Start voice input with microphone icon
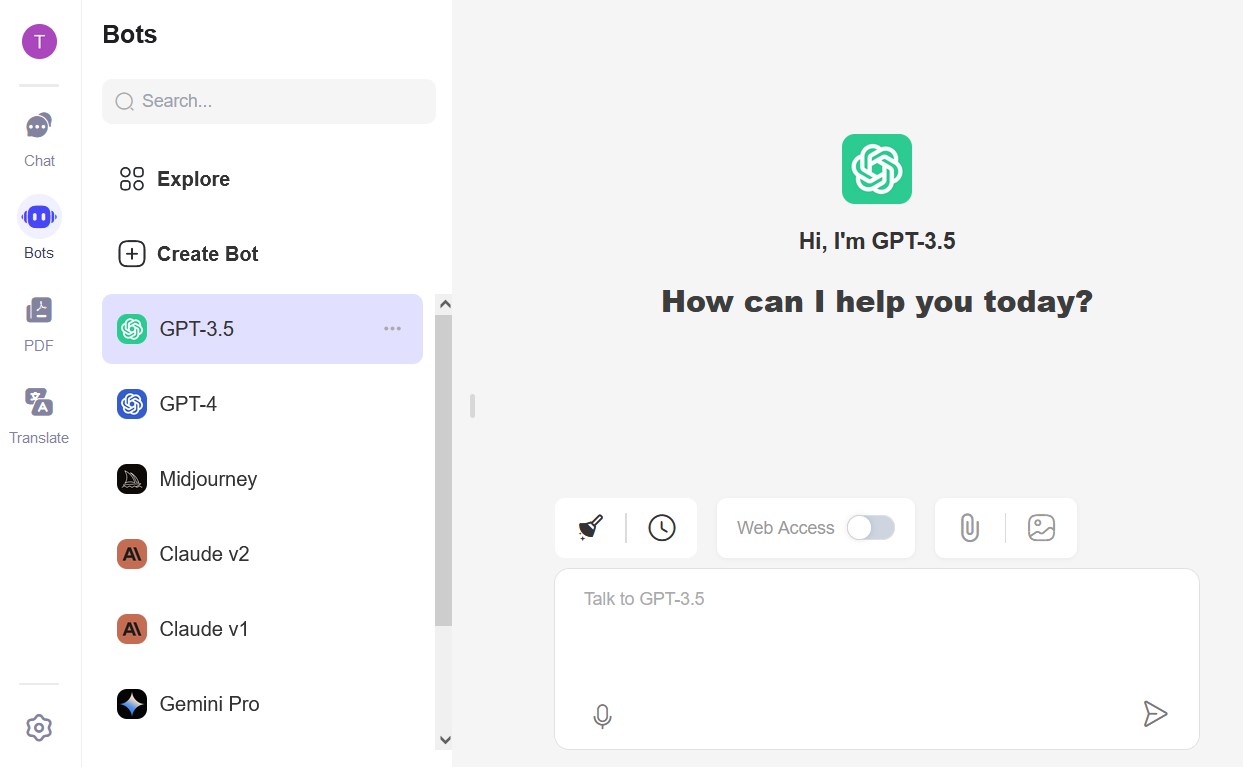 click(x=602, y=716)
